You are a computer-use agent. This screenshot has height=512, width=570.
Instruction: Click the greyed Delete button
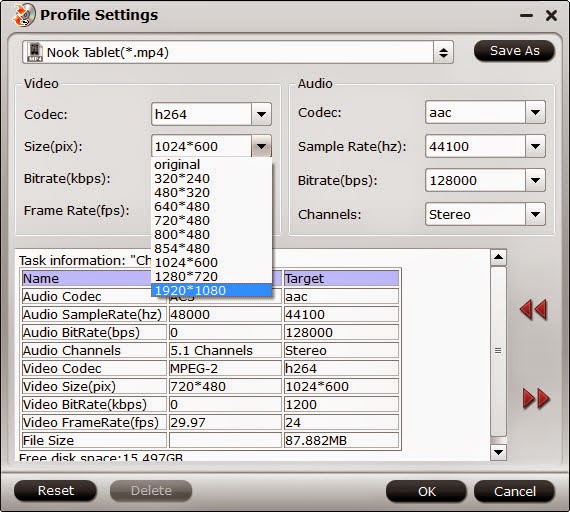(151, 491)
